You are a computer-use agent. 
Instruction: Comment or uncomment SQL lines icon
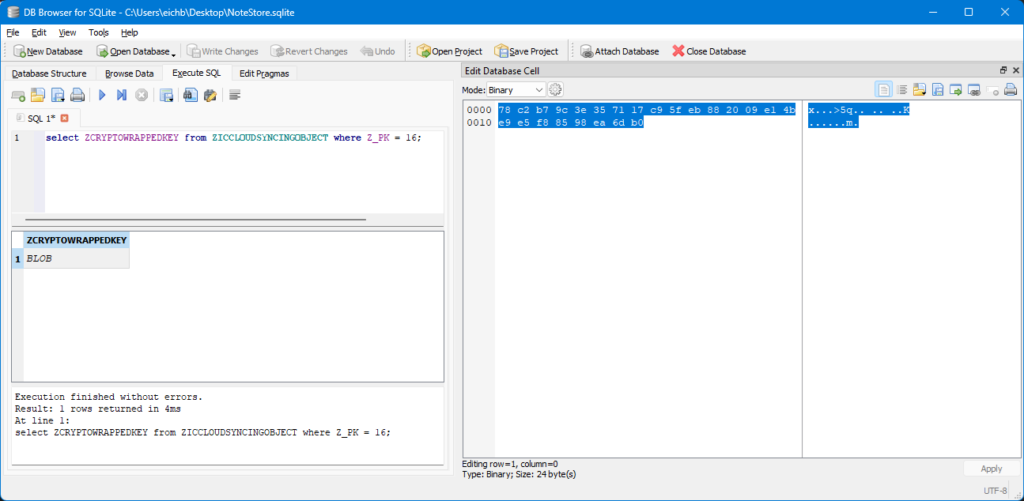click(235, 95)
